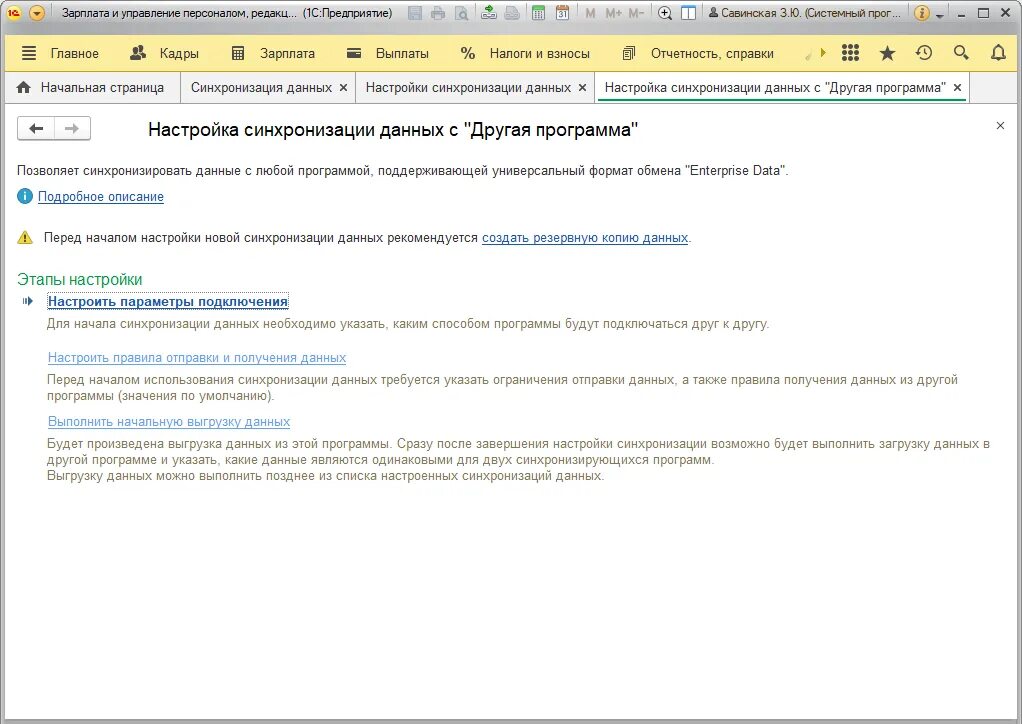The width and height of the screenshot is (1022, 724).
Task: Click the Выплаты card icon
Action: [354, 53]
